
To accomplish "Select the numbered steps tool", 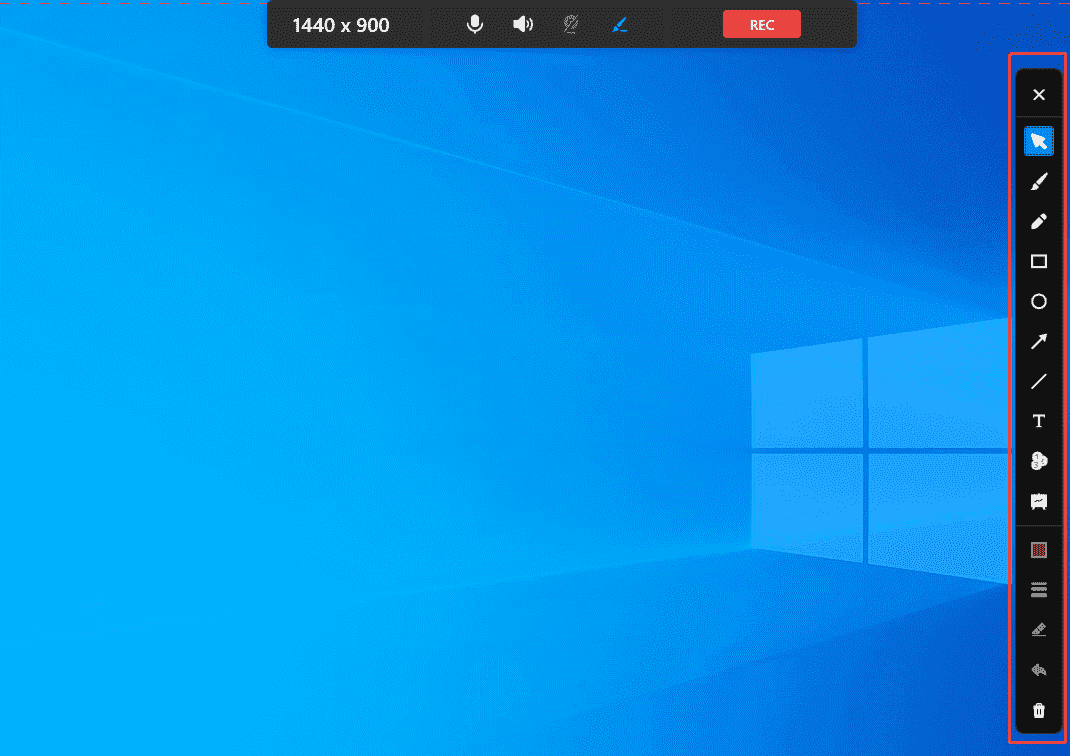I will (x=1038, y=461).
